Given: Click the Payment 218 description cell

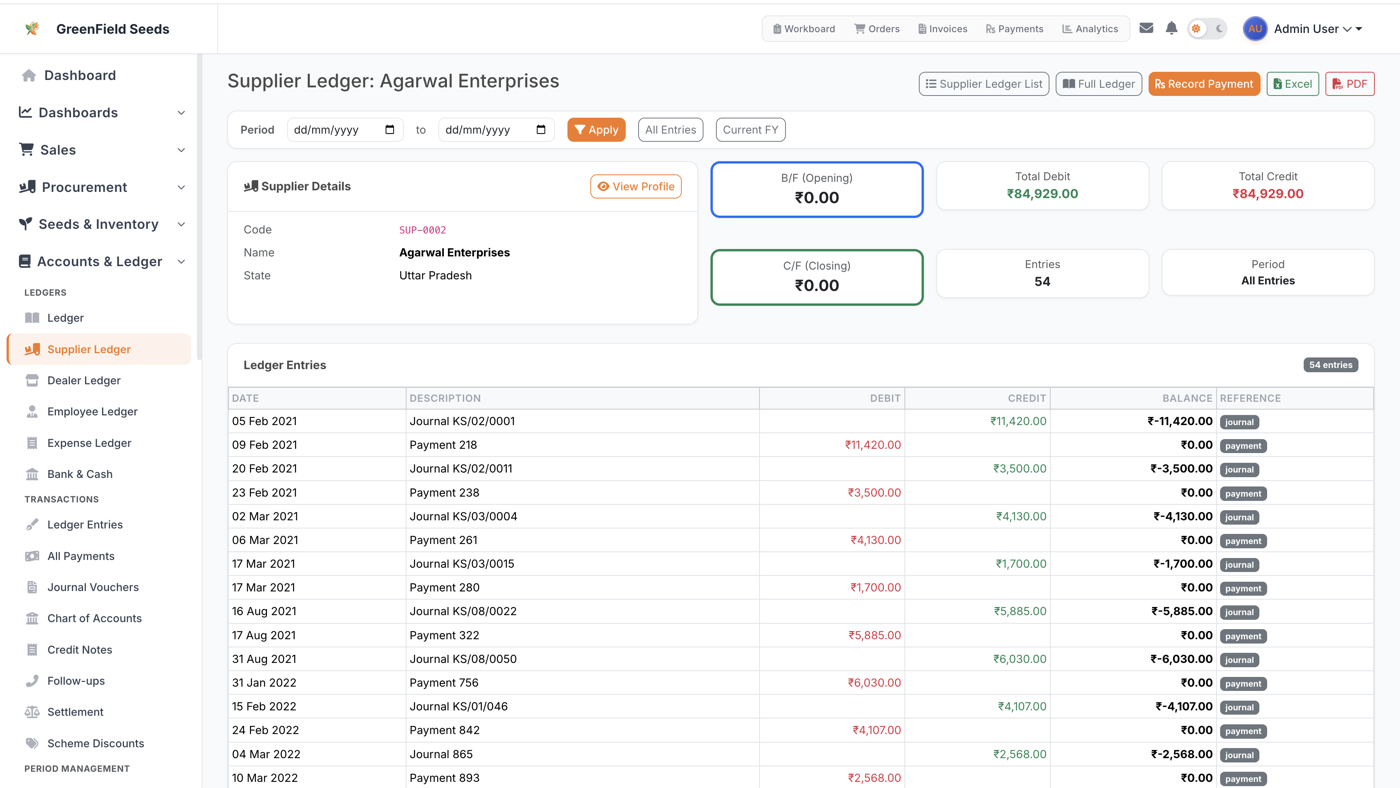Looking at the screenshot, I should click(x=582, y=445).
